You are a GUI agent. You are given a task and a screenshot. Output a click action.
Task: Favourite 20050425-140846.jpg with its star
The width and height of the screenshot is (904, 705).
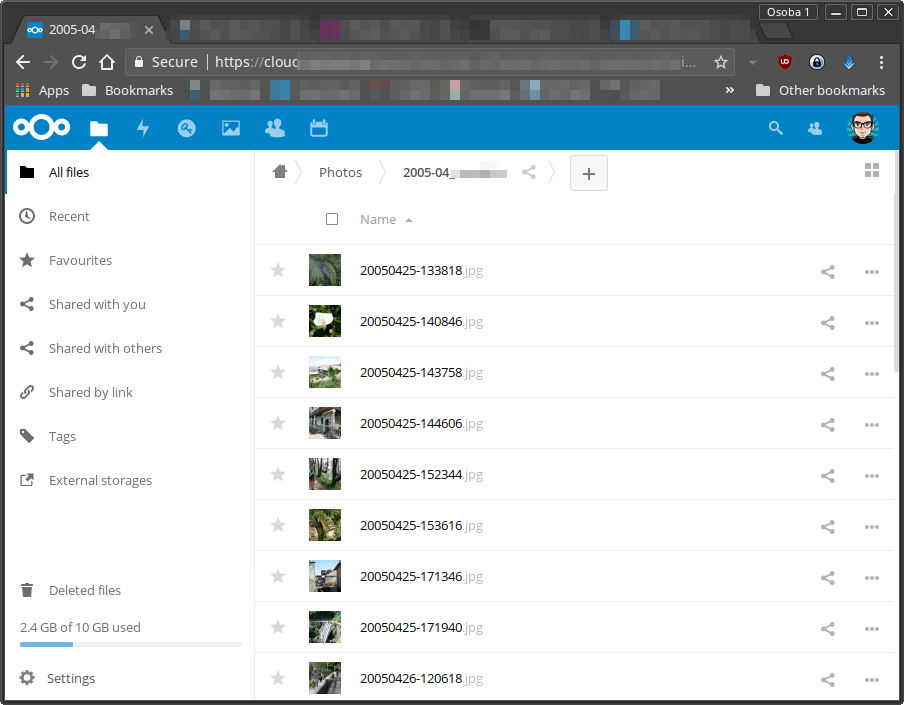[x=277, y=322]
